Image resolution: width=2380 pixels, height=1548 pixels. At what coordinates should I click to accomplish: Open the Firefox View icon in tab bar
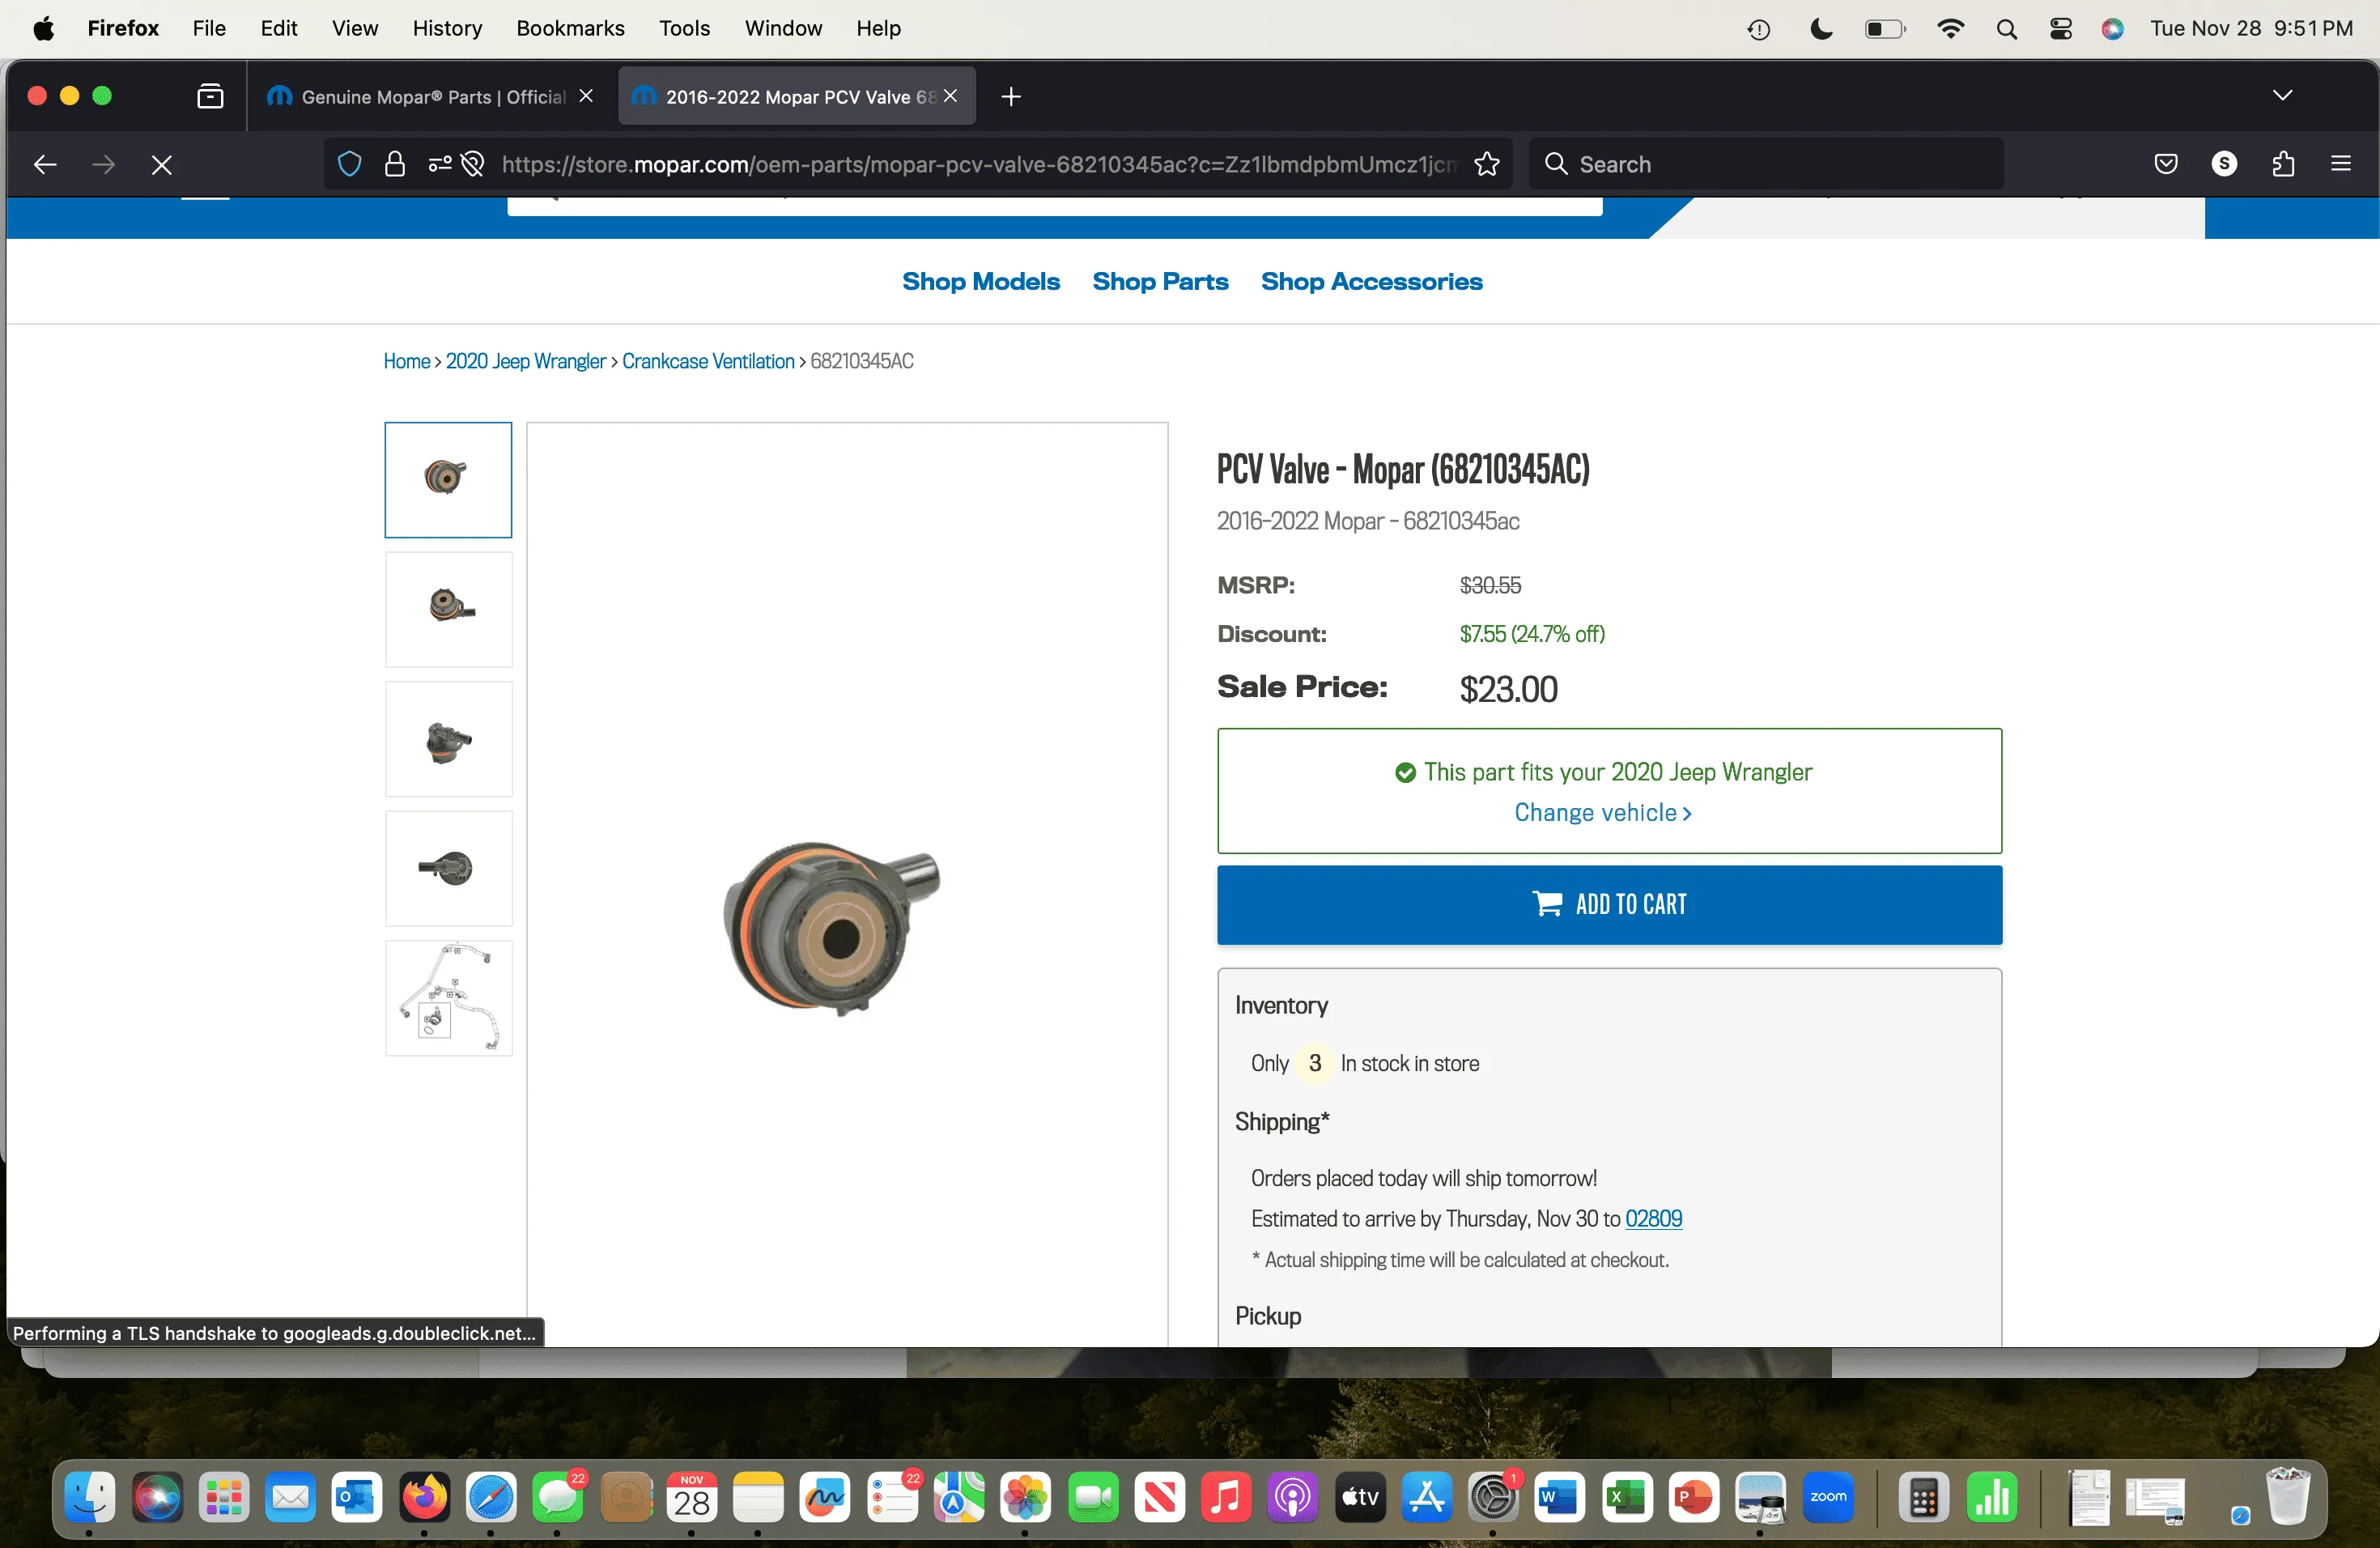tap(210, 96)
